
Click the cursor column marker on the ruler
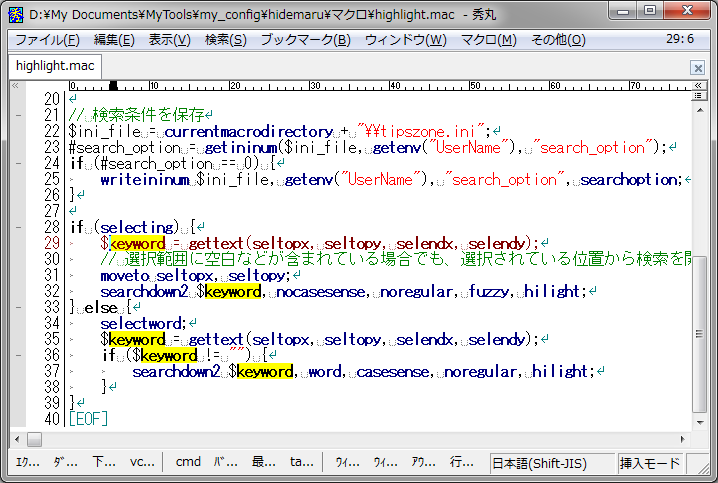point(113,86)
